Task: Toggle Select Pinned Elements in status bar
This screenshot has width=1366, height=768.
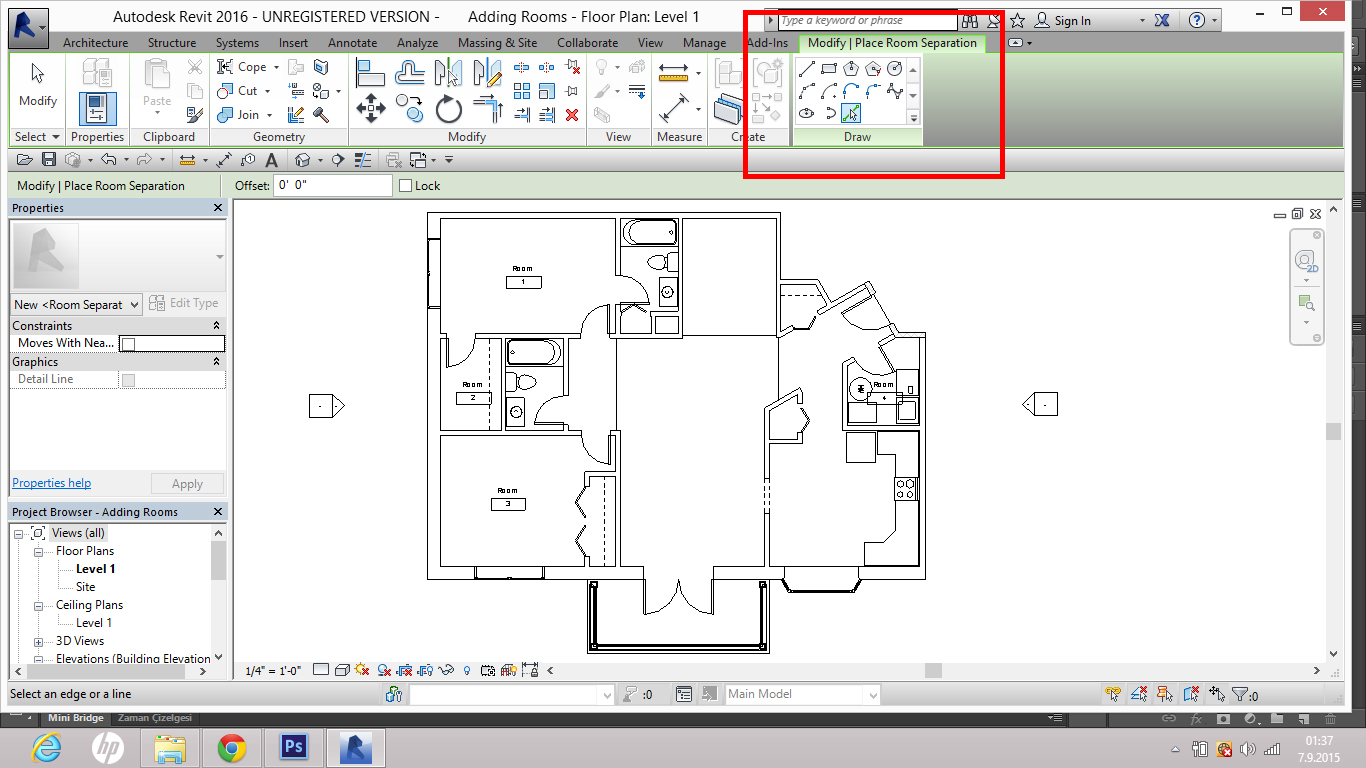Action: pyautogui.click(x=1166, y=694)
